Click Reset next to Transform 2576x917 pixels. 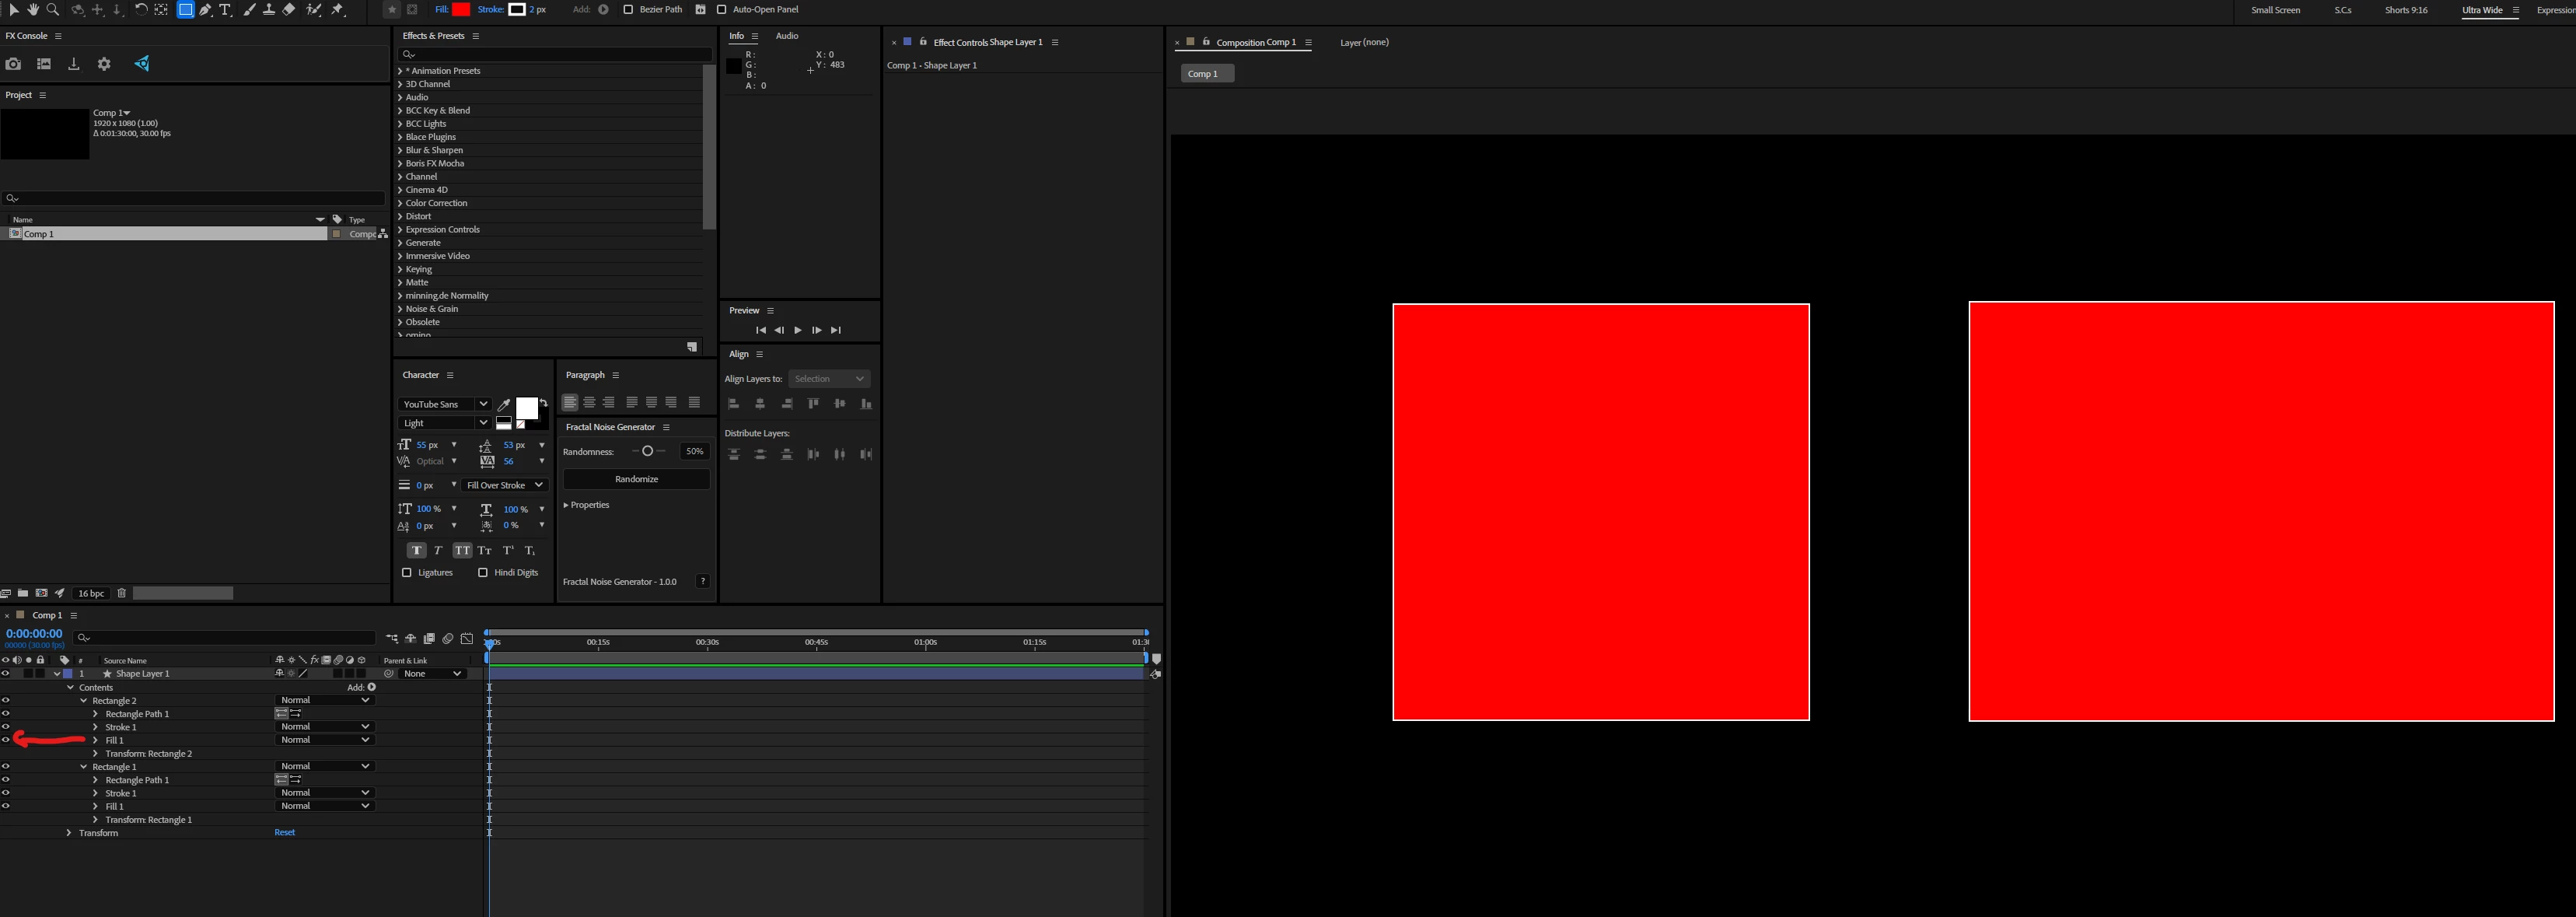pos(284,833)
